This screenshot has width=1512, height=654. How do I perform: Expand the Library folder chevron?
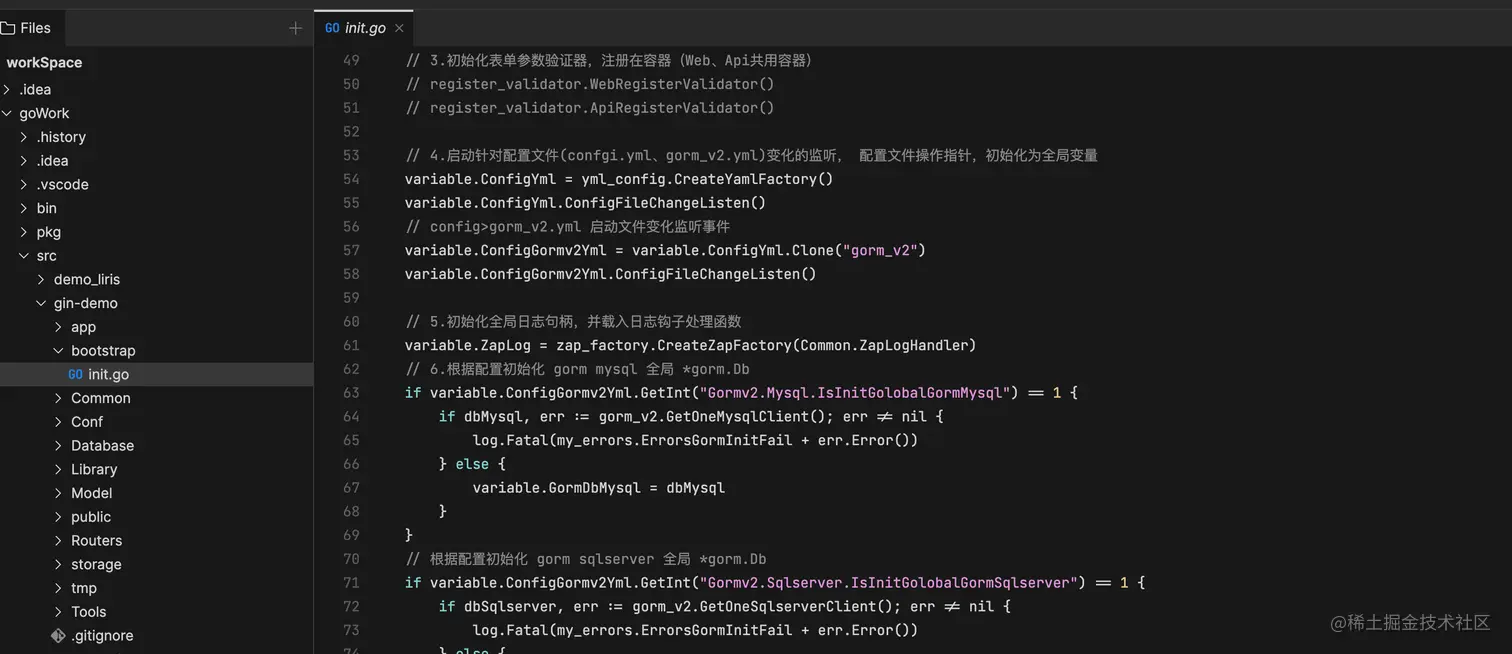click(58, 470)
